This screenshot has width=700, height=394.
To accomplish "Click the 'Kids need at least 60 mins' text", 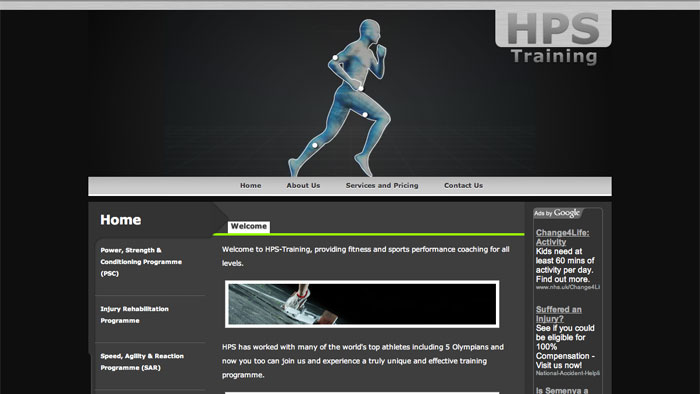I will [565, 265].
